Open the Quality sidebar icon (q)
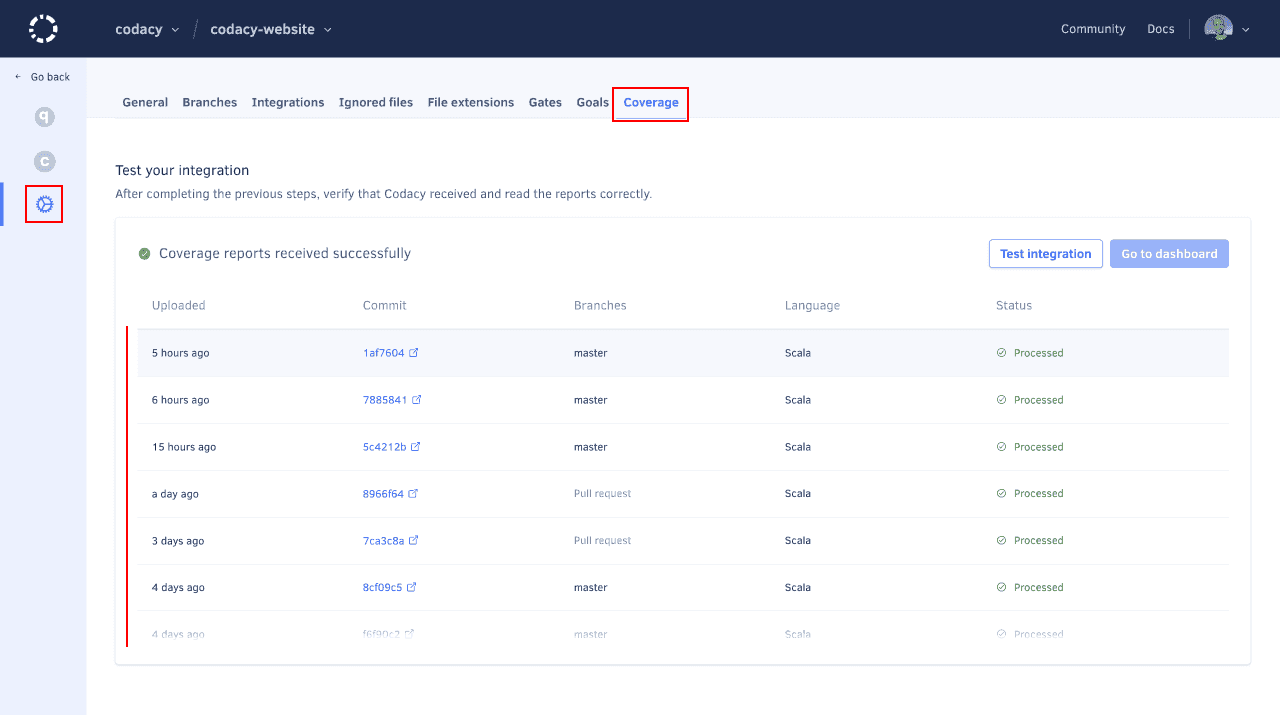The image size is (1280, 715). 44,117
